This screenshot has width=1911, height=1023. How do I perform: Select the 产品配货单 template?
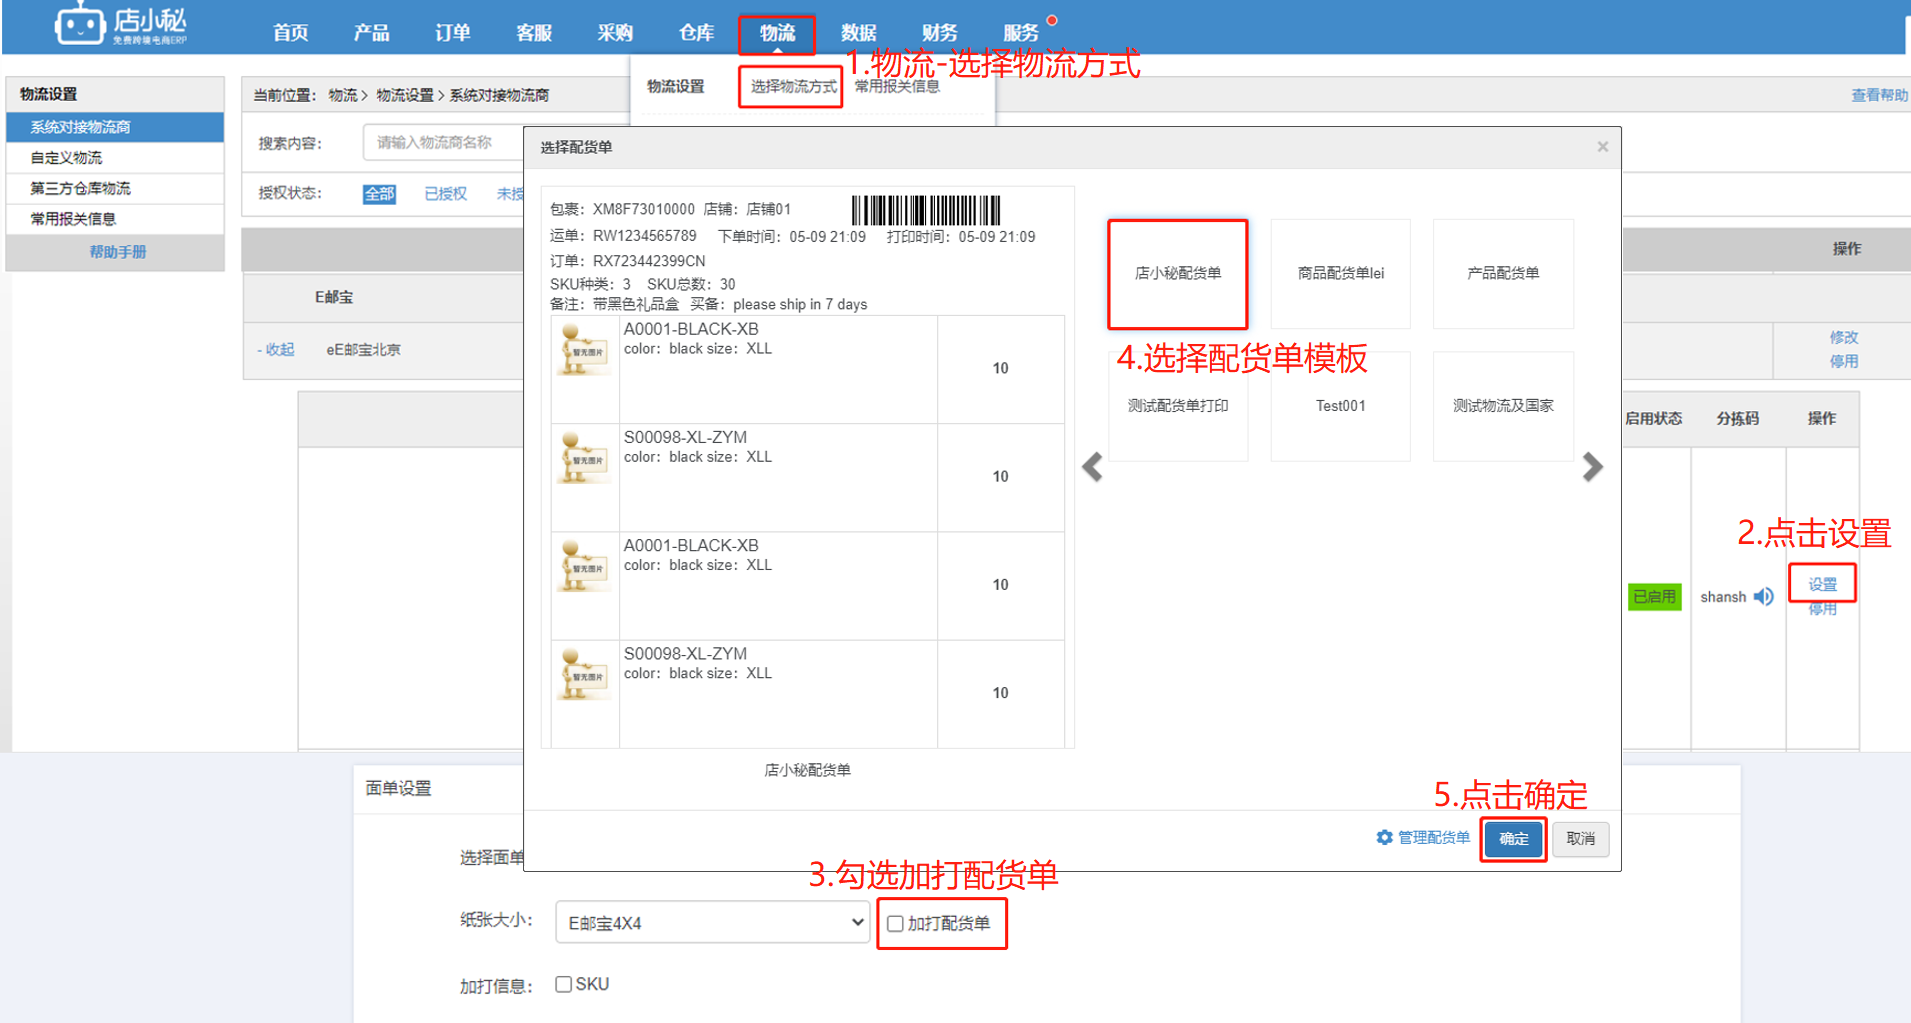click(x=1503, y=274)
